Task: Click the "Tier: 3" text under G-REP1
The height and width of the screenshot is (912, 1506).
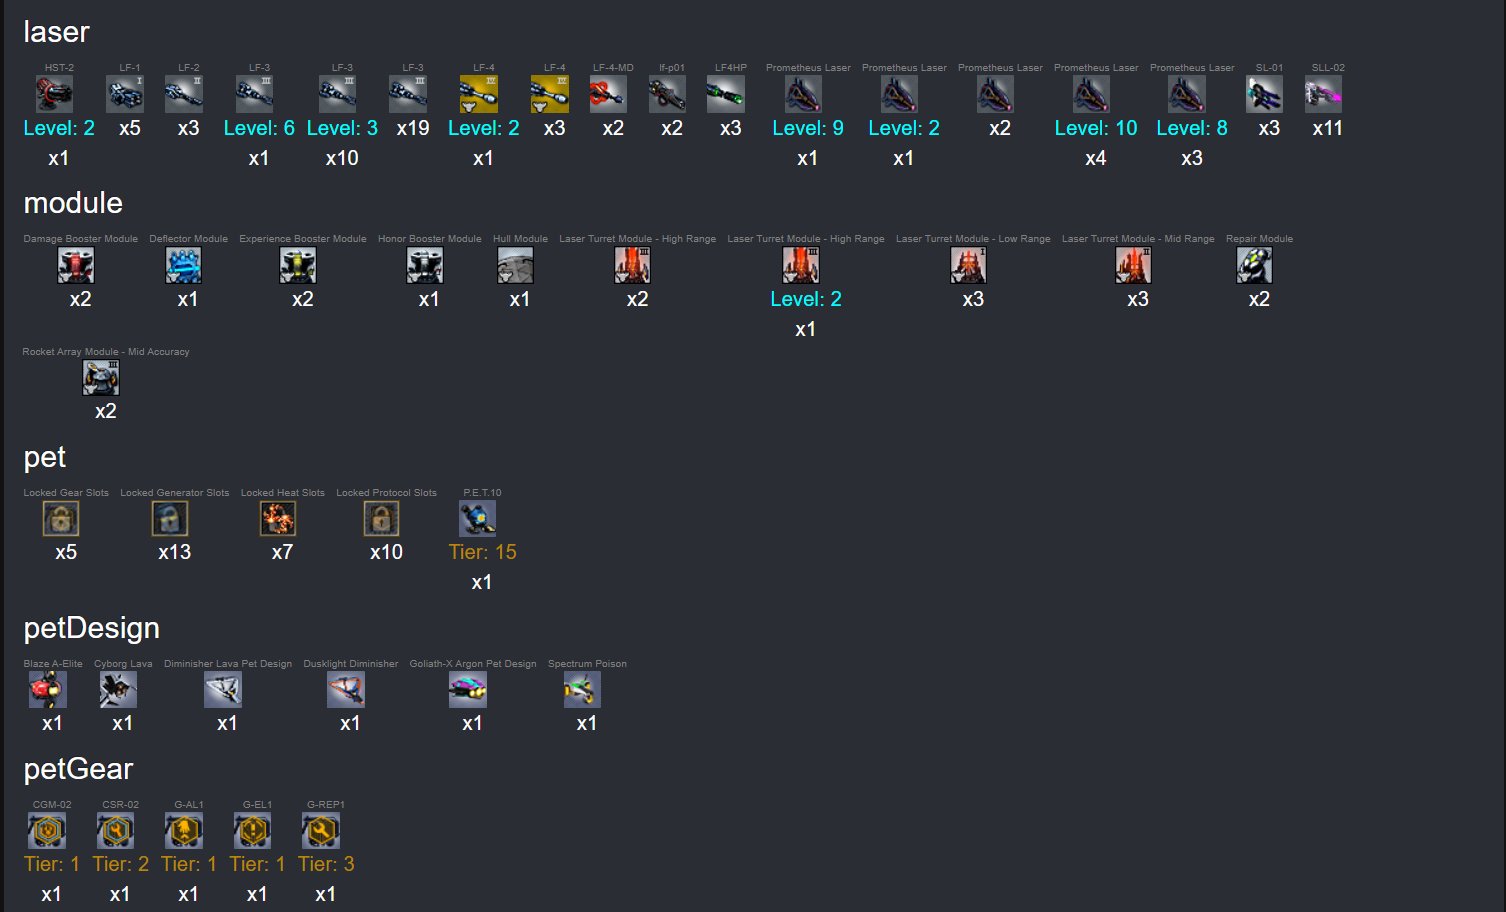Action: [326, 864]
